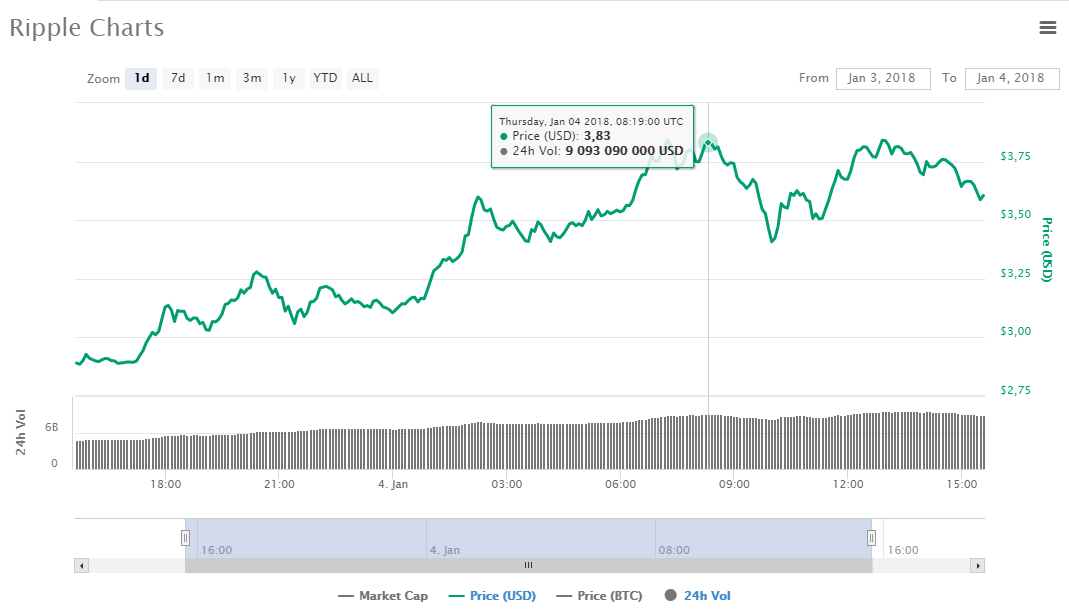Click the To date field Jan 4, 2018
Image resolution: width=1069 pixels, height=610 pixels.
click(1012, 78)
